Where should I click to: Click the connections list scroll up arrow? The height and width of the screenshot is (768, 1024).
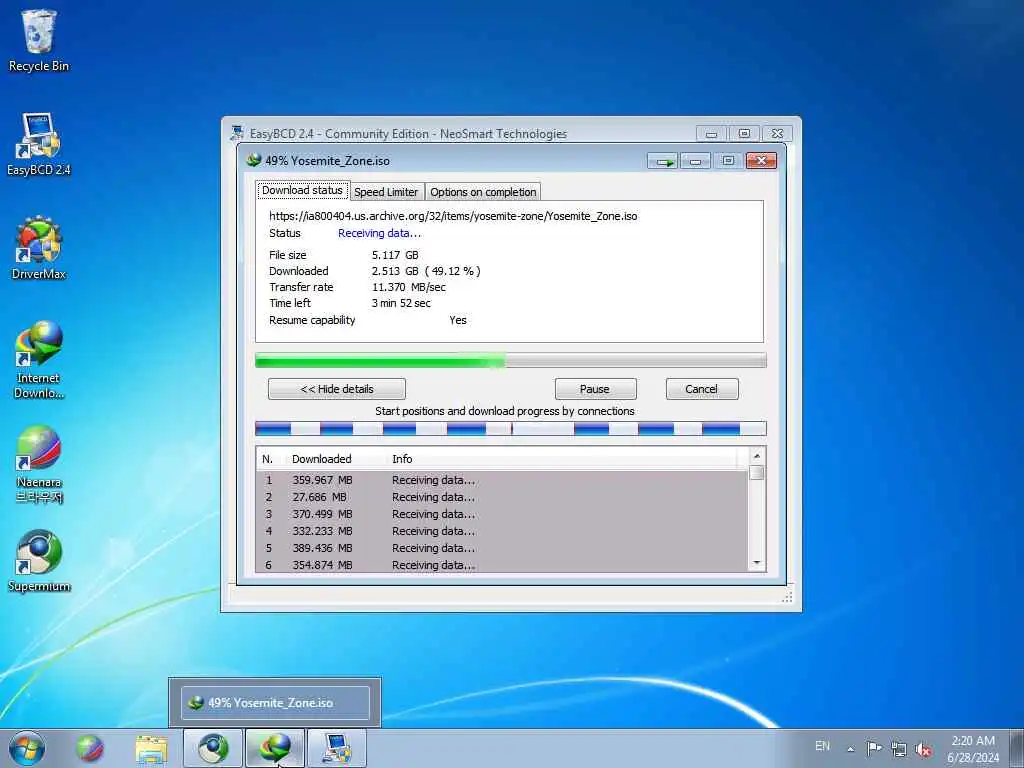tap(757, 456)
